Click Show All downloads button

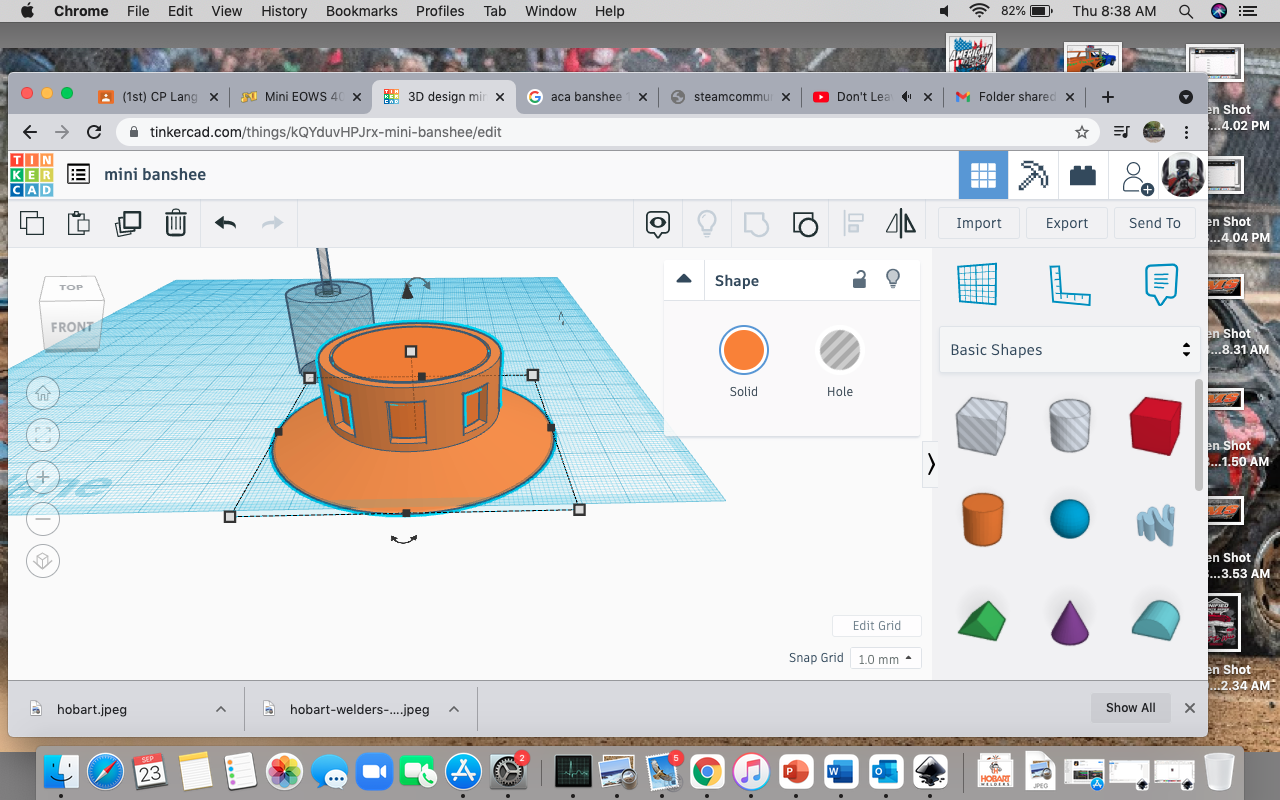(1130, 708)
